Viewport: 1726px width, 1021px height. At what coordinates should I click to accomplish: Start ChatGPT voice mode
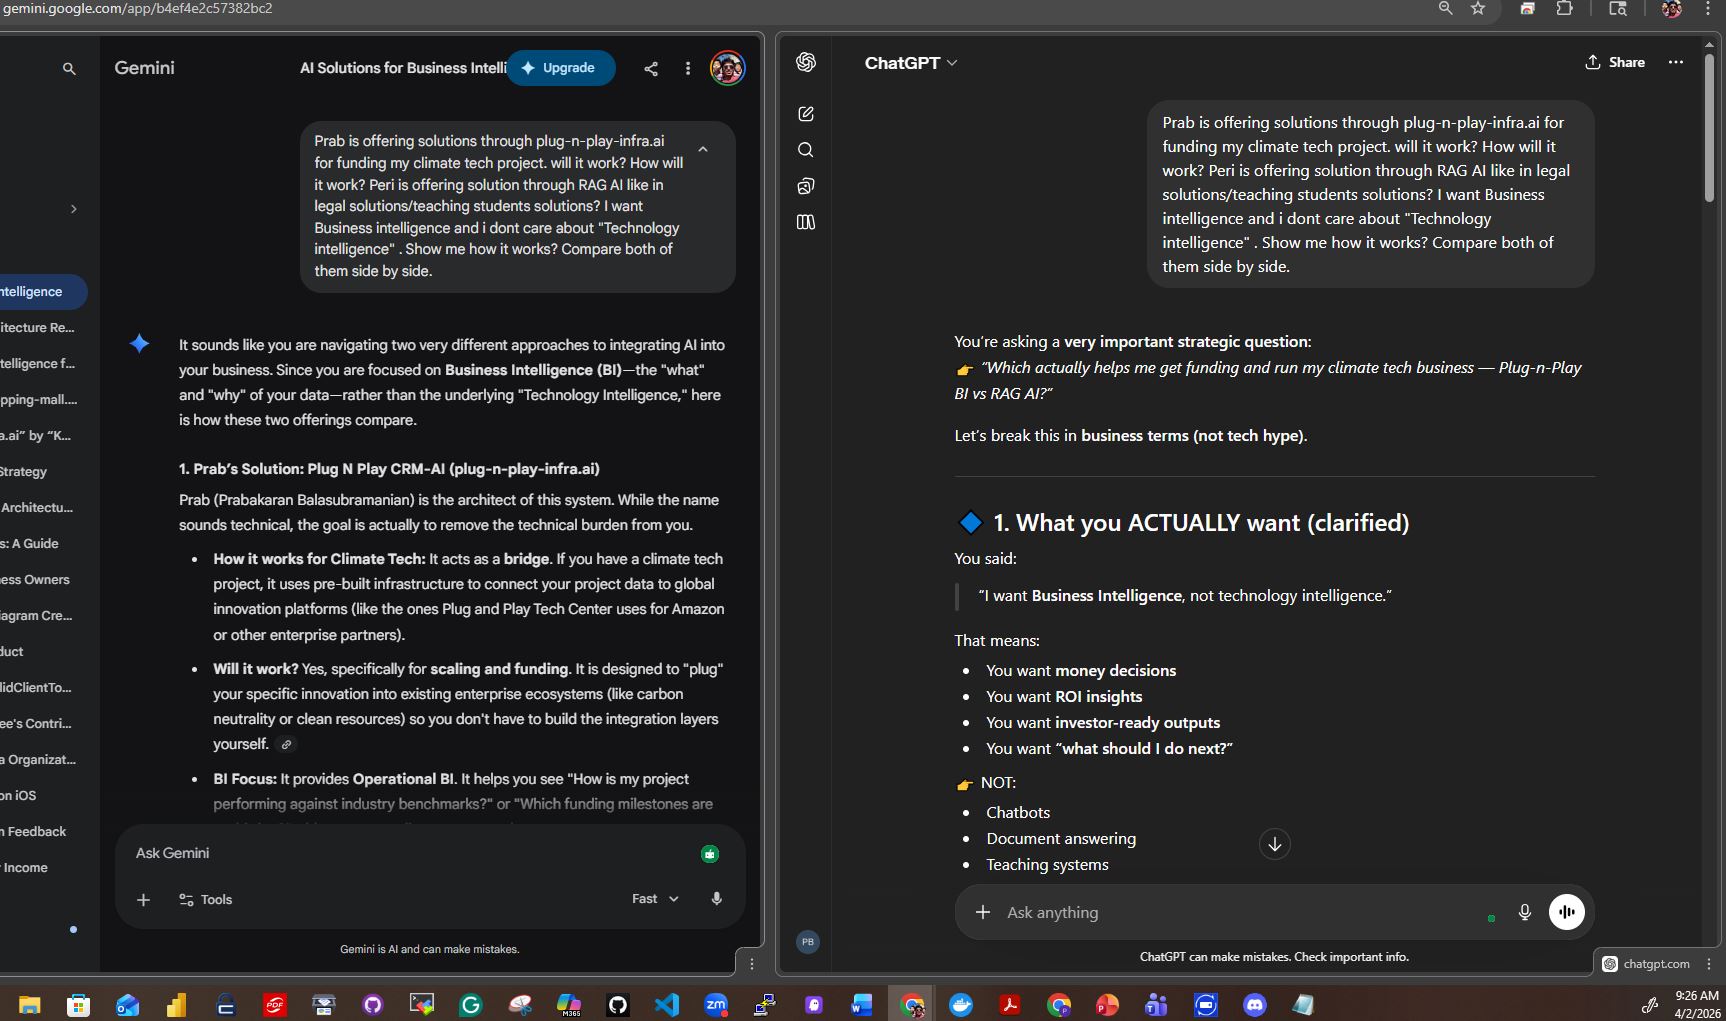tap(1566, 912)
